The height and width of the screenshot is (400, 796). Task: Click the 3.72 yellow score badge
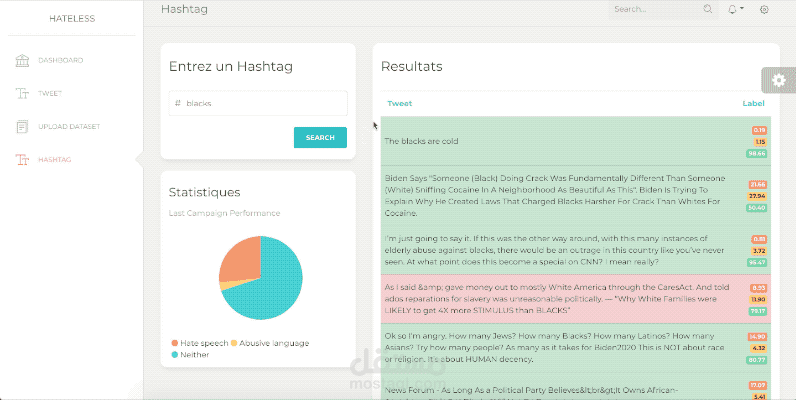tap(759, 251)
